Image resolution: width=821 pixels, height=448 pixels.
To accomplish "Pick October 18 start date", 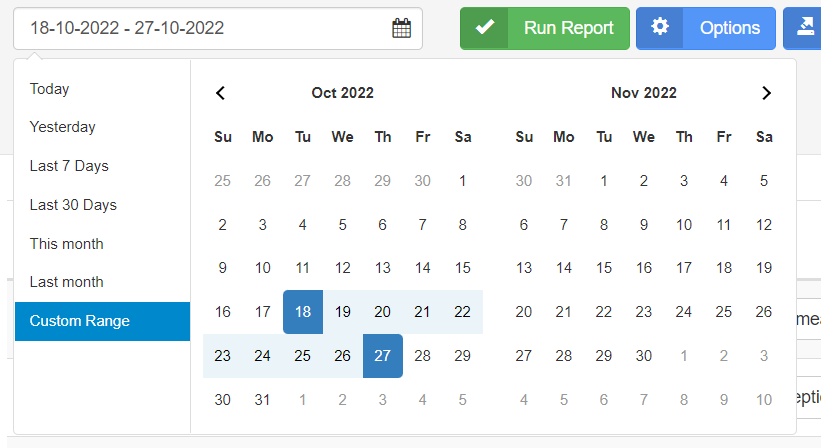I will click(x=303, y=312).
